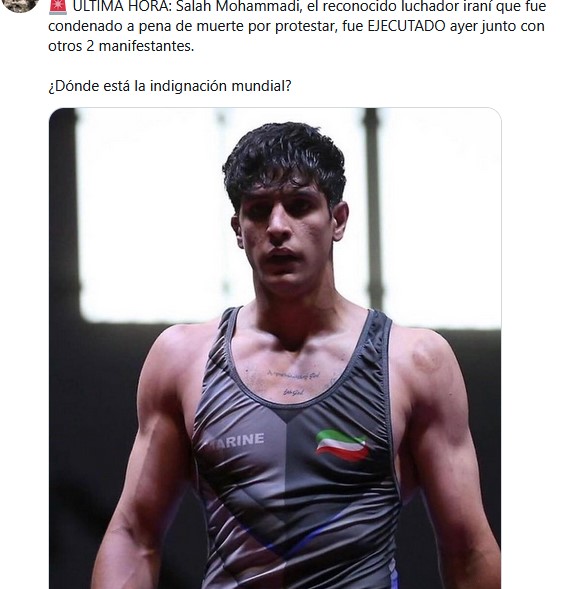The height and width of the screenshot is (589, 562).
Task: Click the name "Salah Mohammadi" in tweet
Action: (239, 6)
